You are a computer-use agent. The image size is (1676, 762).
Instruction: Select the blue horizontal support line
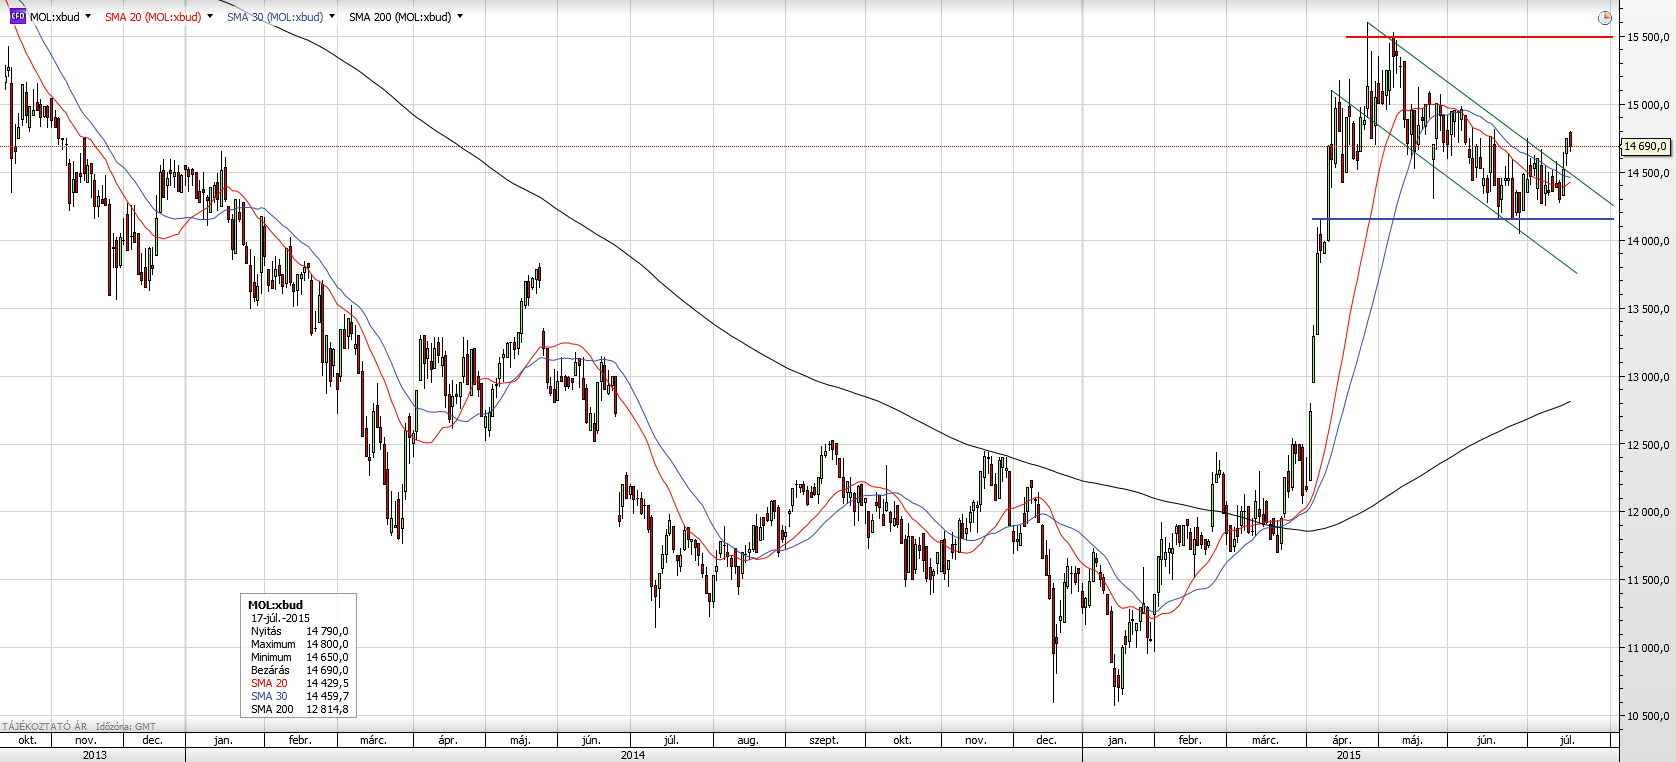click(1462, 219)
